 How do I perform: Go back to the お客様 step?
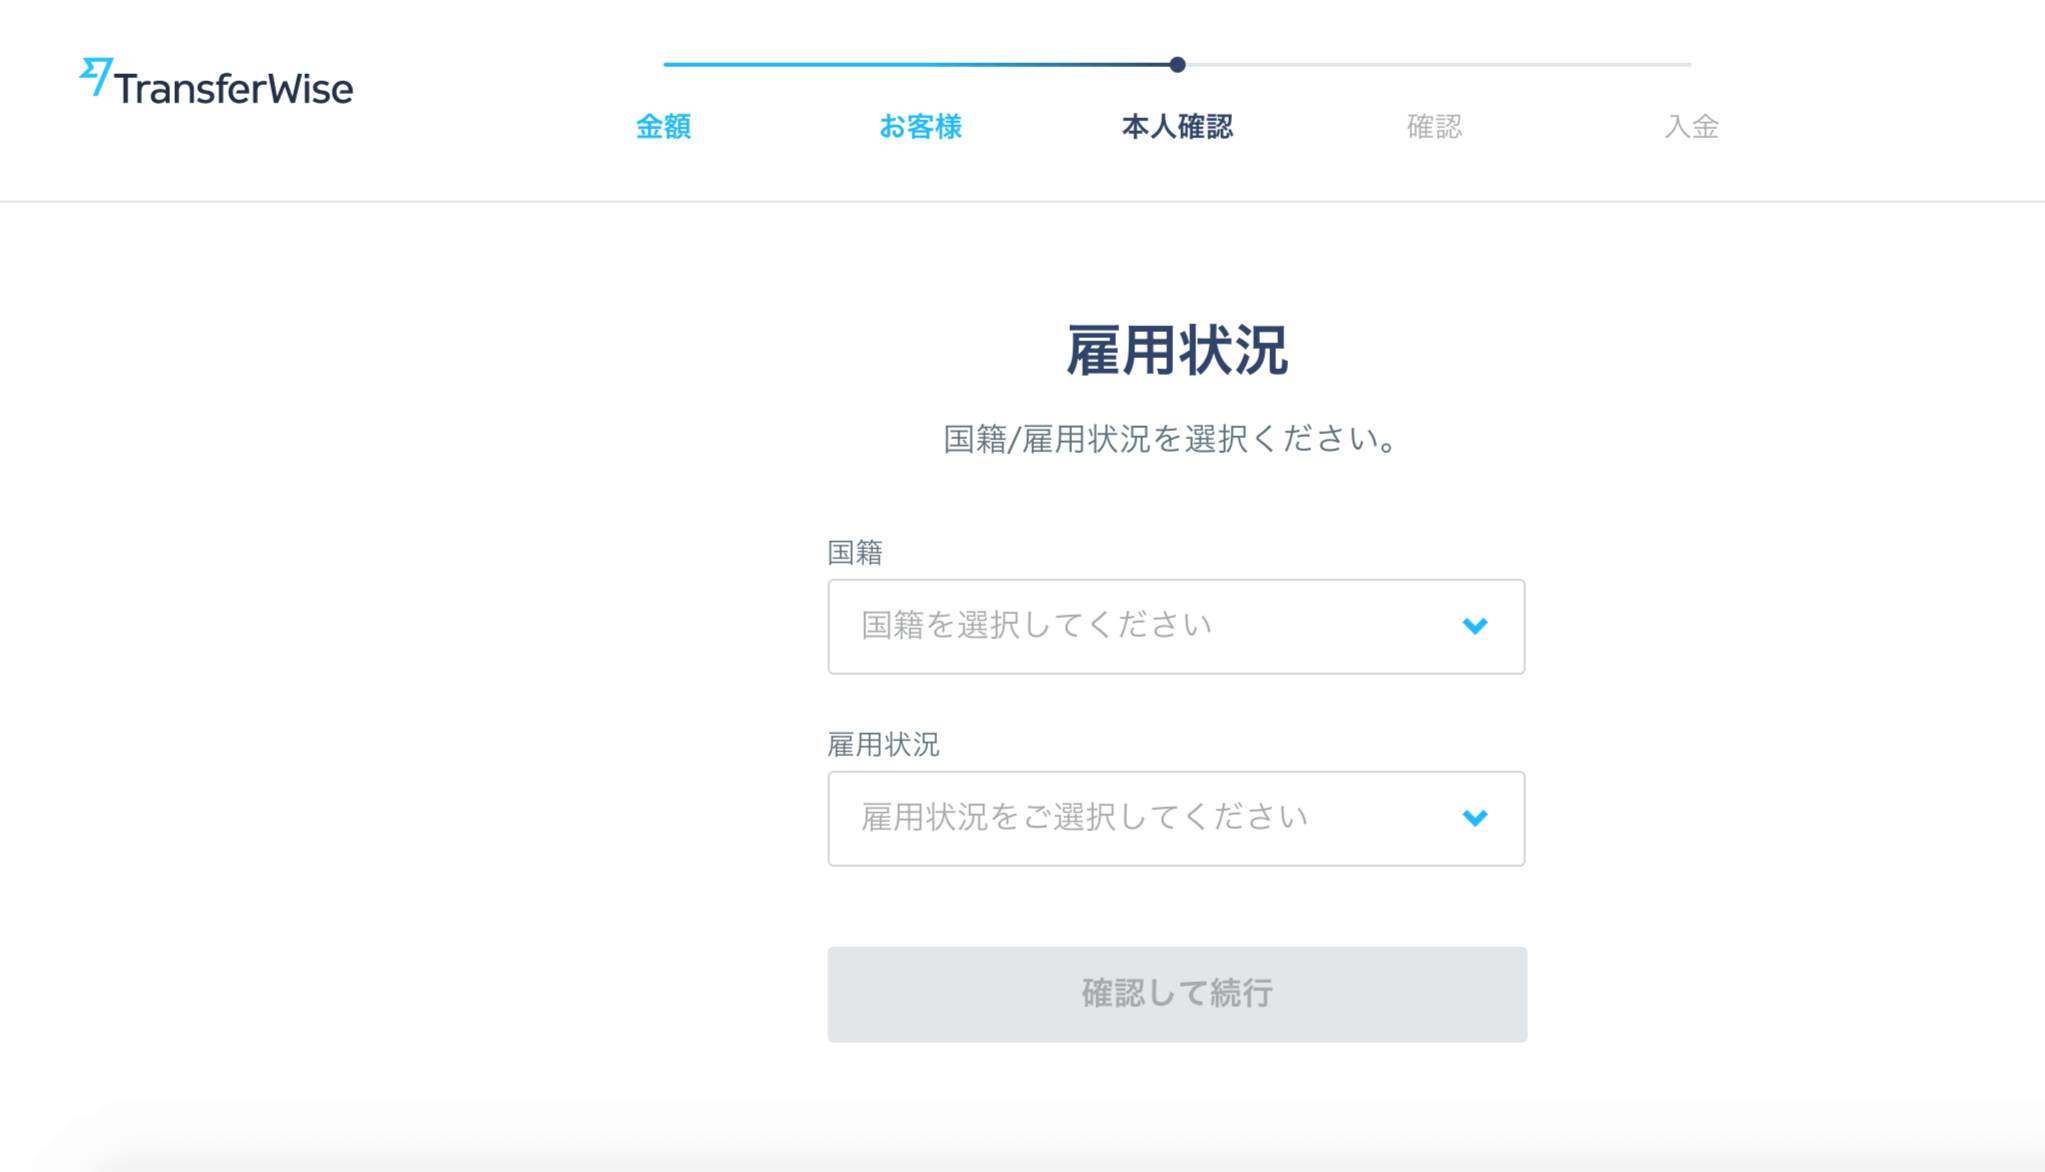pos(920,127)
